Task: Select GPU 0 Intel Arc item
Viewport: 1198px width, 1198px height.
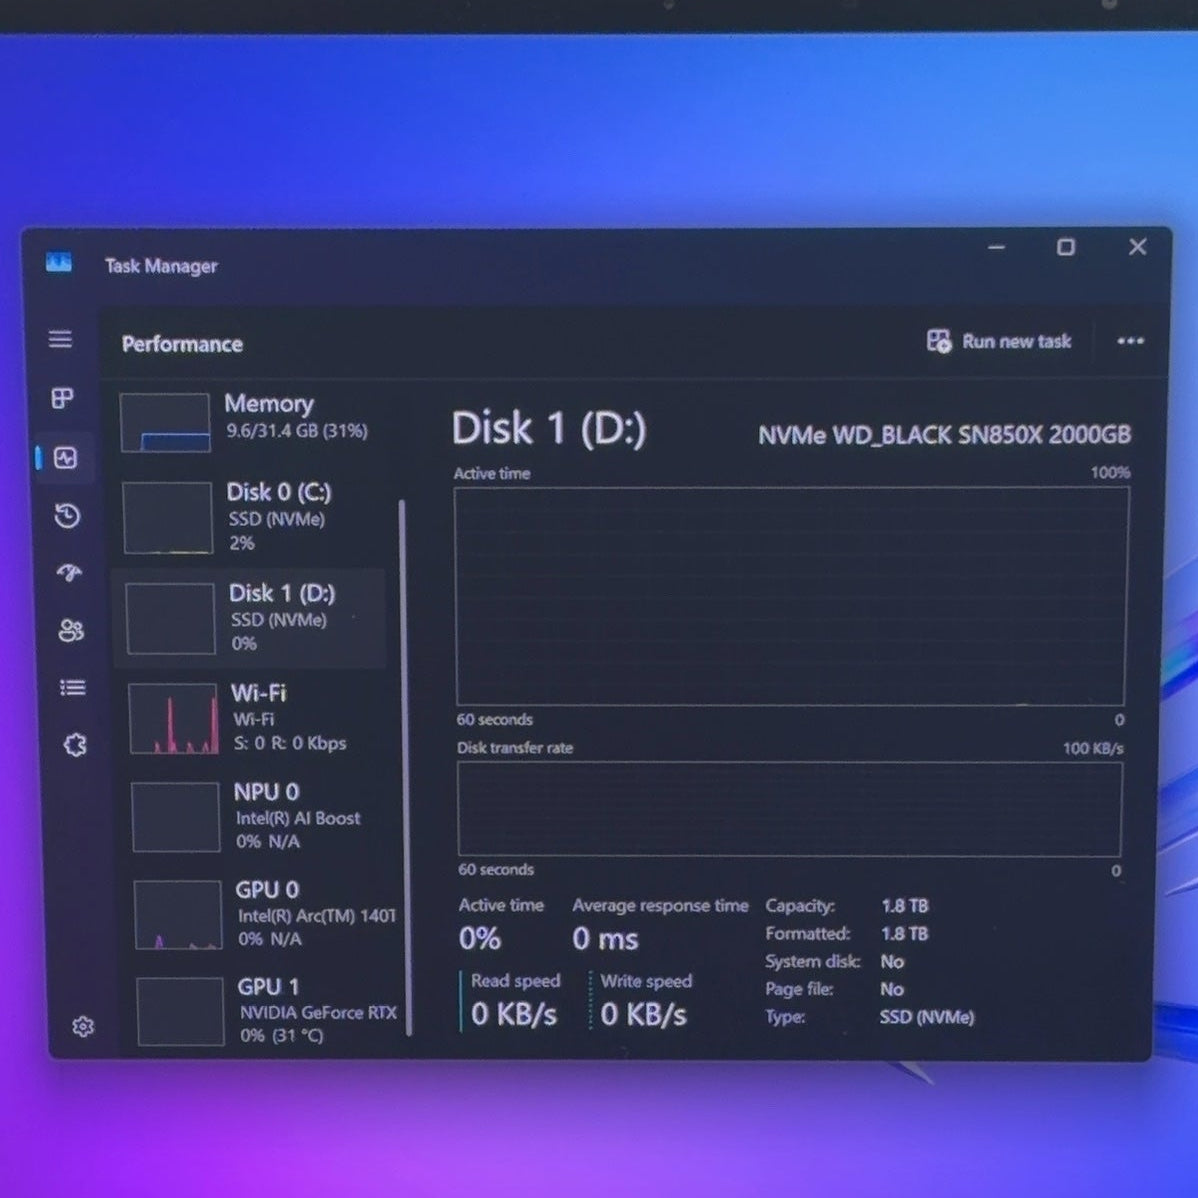Action: (265, 914)
